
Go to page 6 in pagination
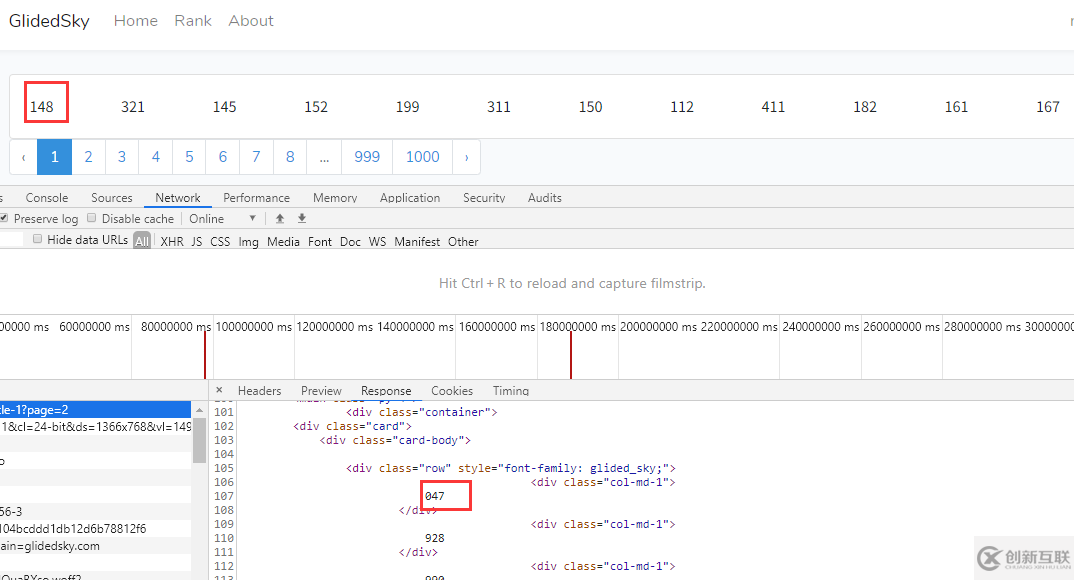point(223,157)
